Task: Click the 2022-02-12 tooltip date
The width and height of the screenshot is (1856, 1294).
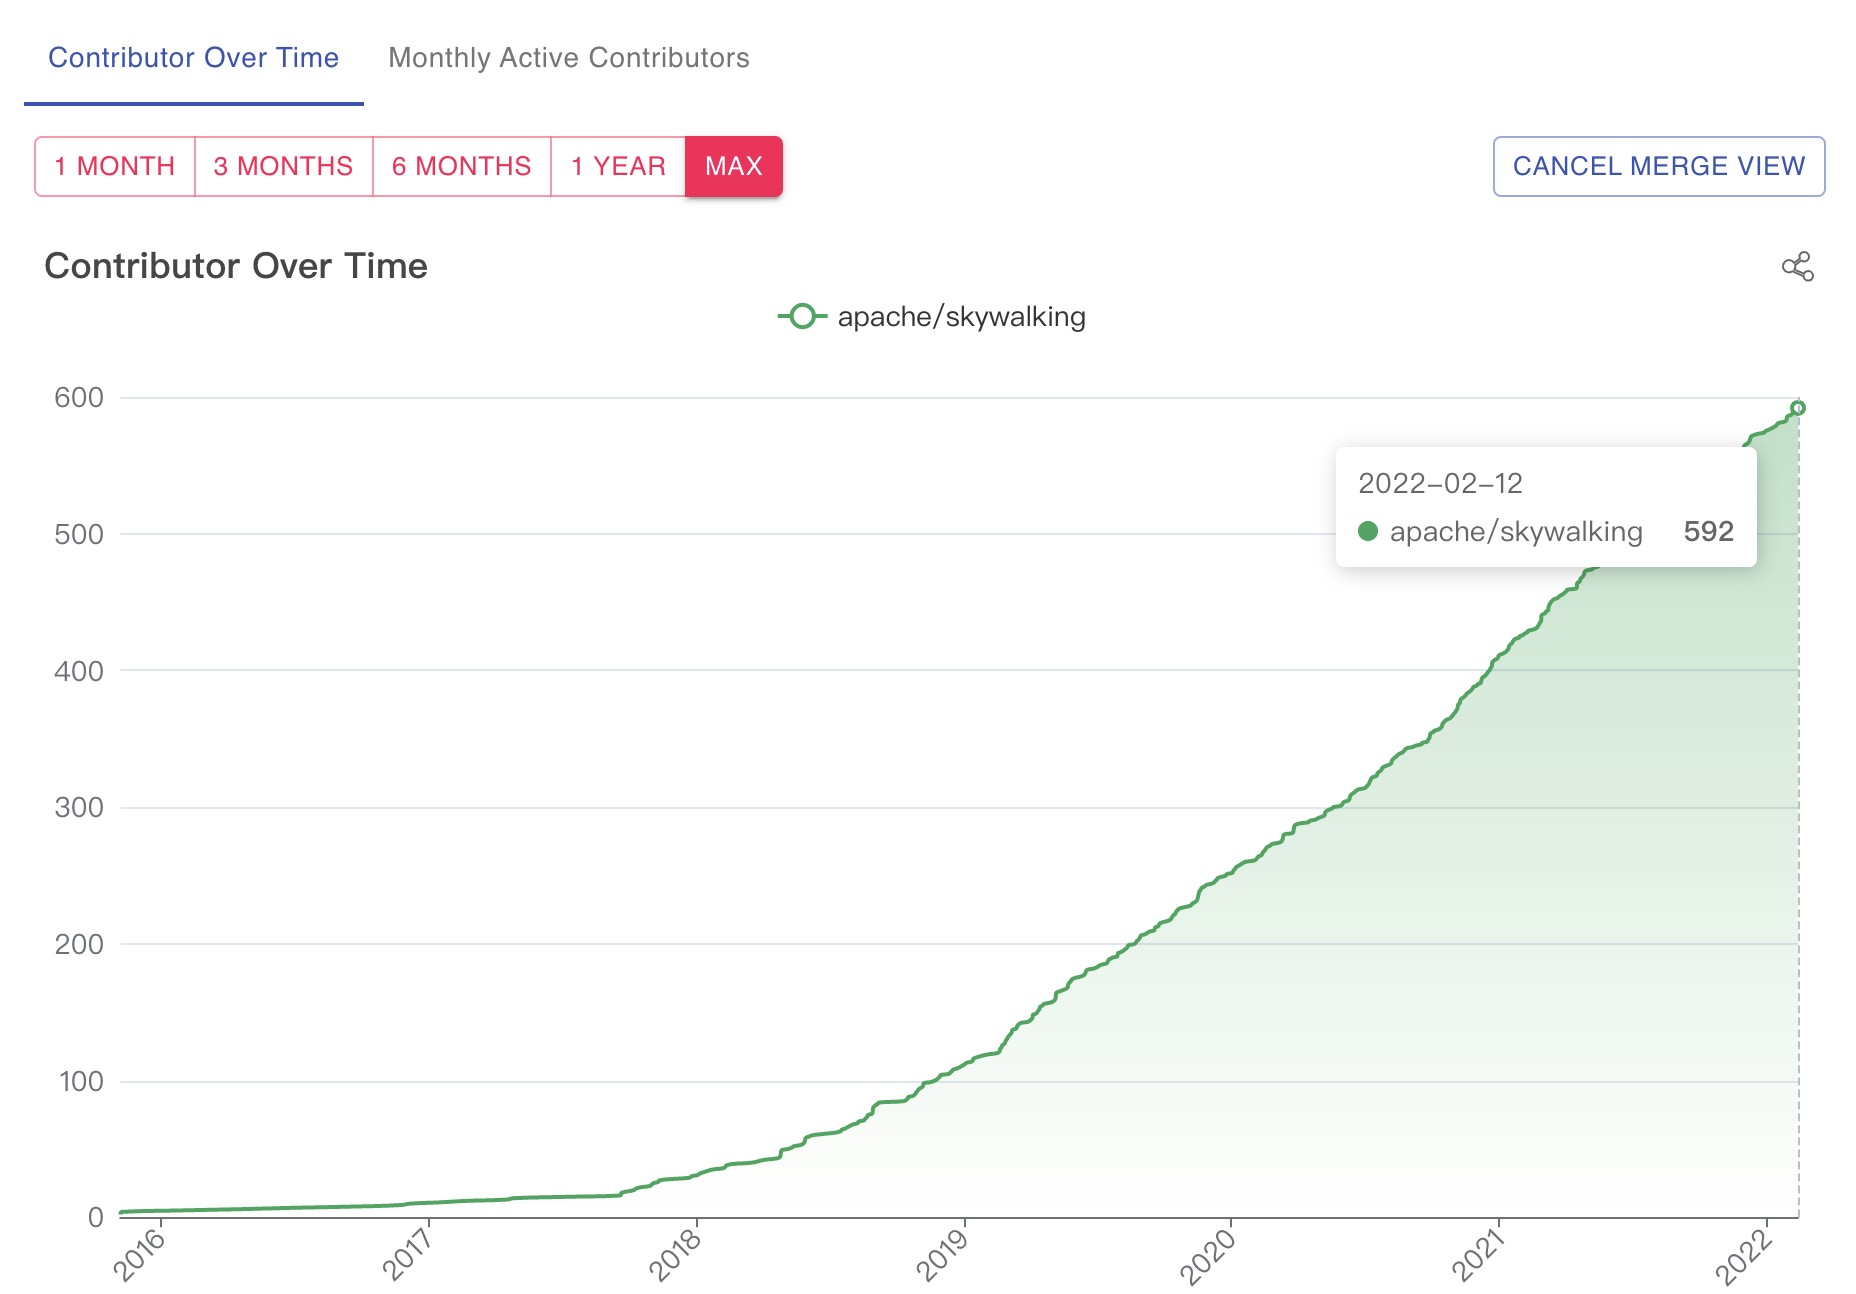Action: tap(1440, 484)
